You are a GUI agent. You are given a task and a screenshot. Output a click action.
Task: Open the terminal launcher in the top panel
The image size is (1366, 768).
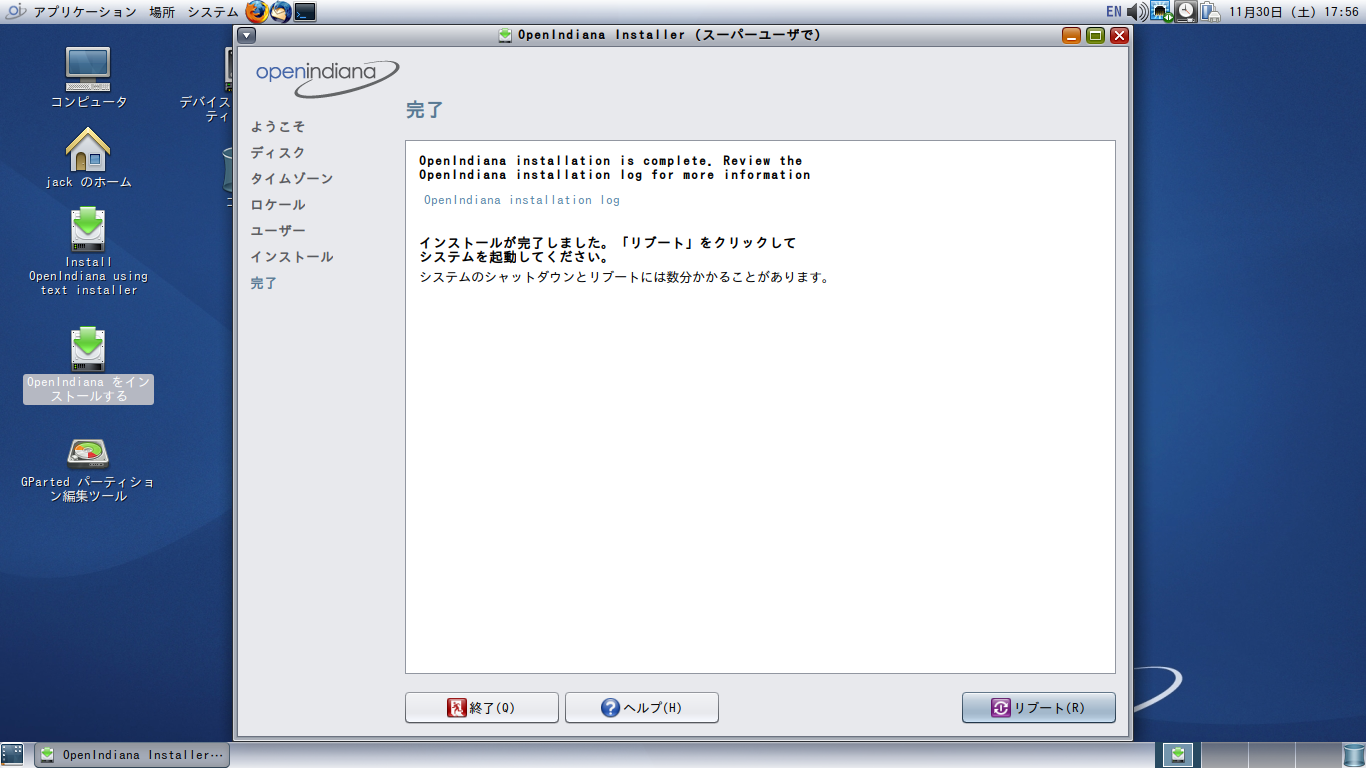pos(305,12)
